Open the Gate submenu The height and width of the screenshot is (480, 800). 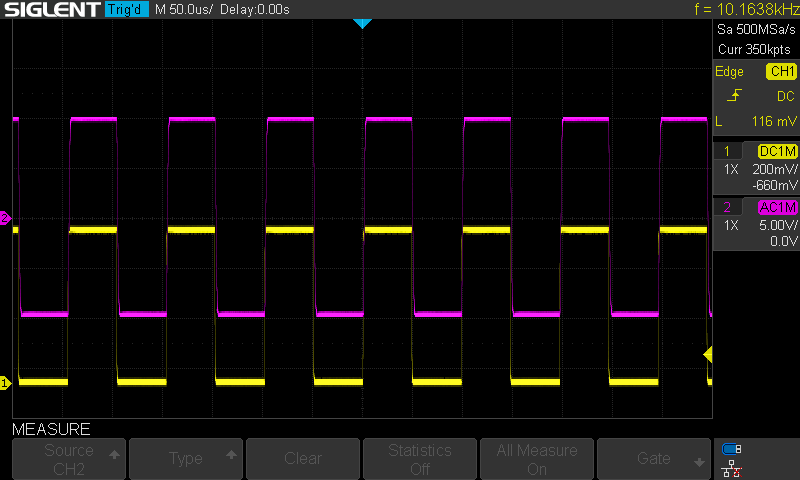(x=654, y=459)
